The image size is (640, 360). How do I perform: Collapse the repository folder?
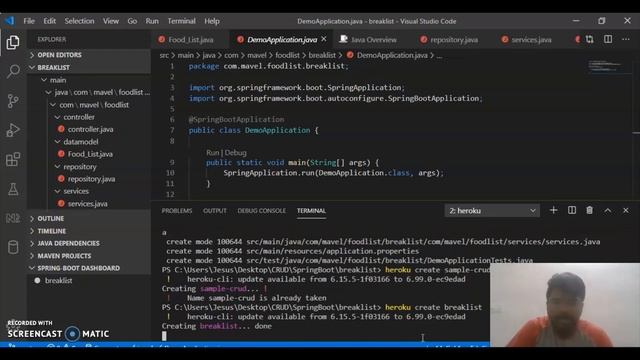coord(89,167)
